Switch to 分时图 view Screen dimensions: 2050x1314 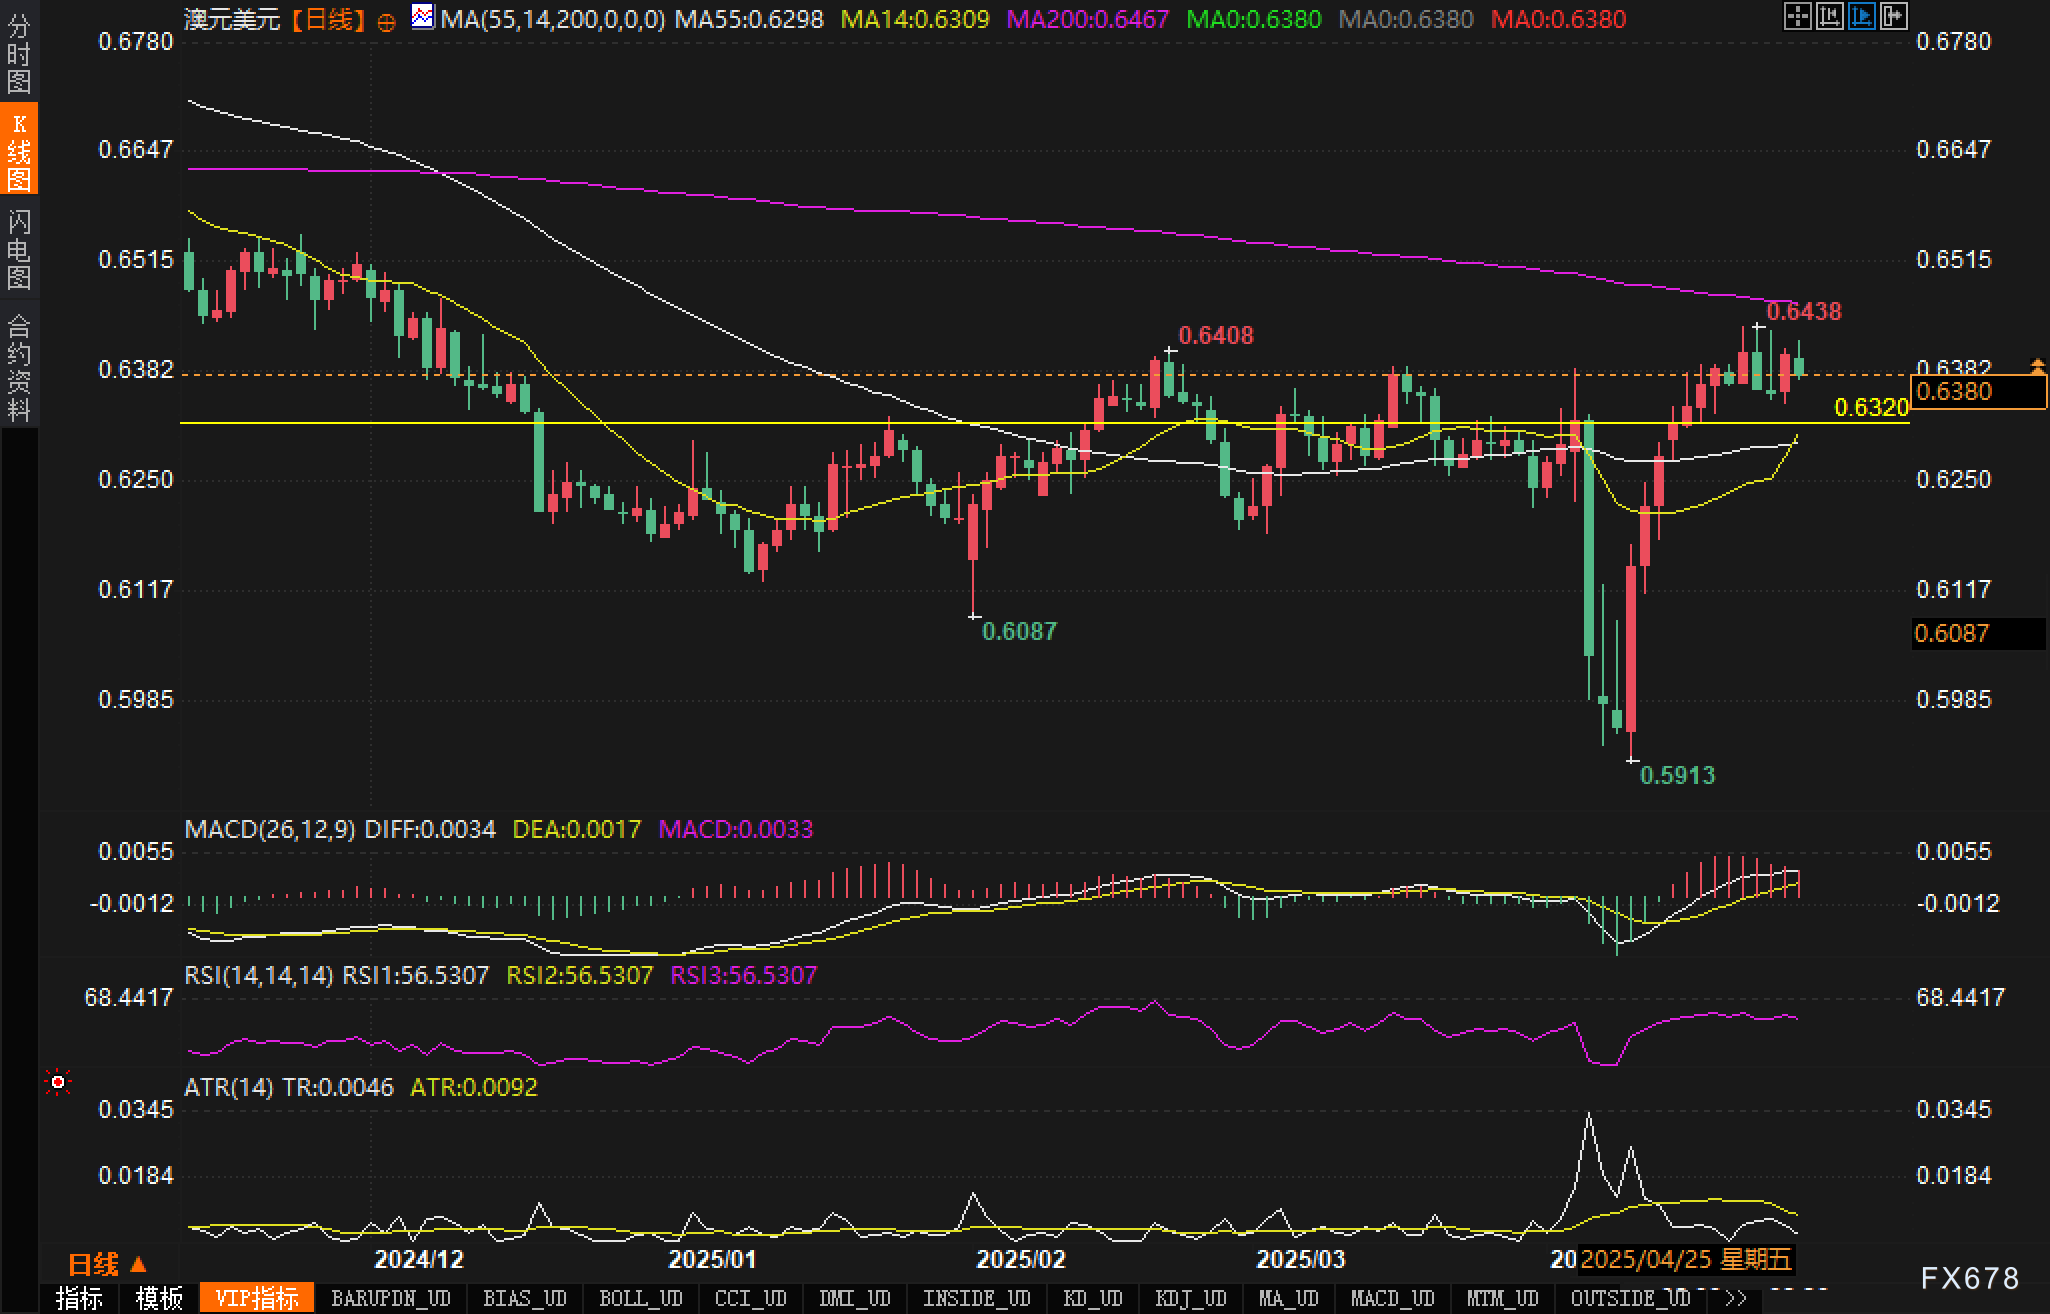19,52
